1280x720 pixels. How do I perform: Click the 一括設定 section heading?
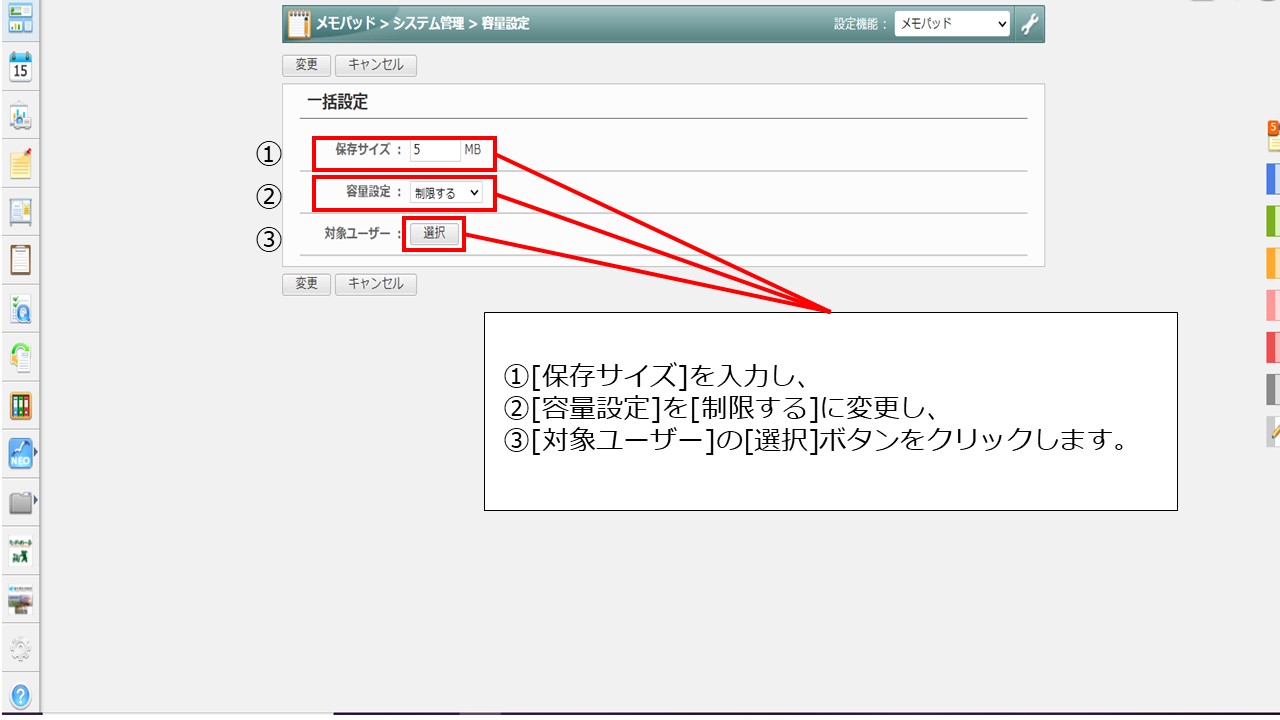pyautogui.click(x=337, y=102)
